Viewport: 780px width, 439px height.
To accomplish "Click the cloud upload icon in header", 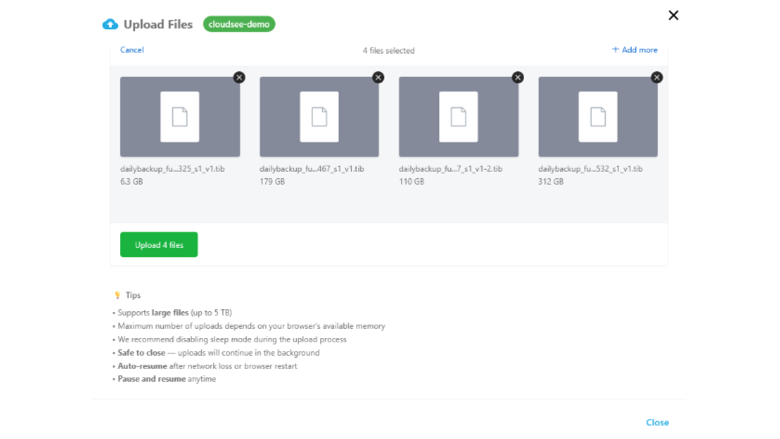I will 110,24.
